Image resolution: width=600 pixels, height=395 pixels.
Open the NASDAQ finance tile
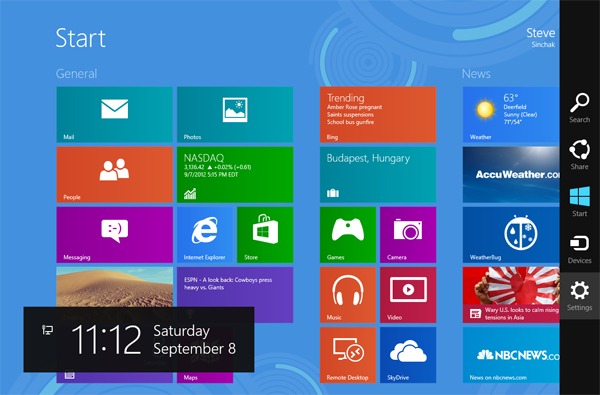coord(235,175)
